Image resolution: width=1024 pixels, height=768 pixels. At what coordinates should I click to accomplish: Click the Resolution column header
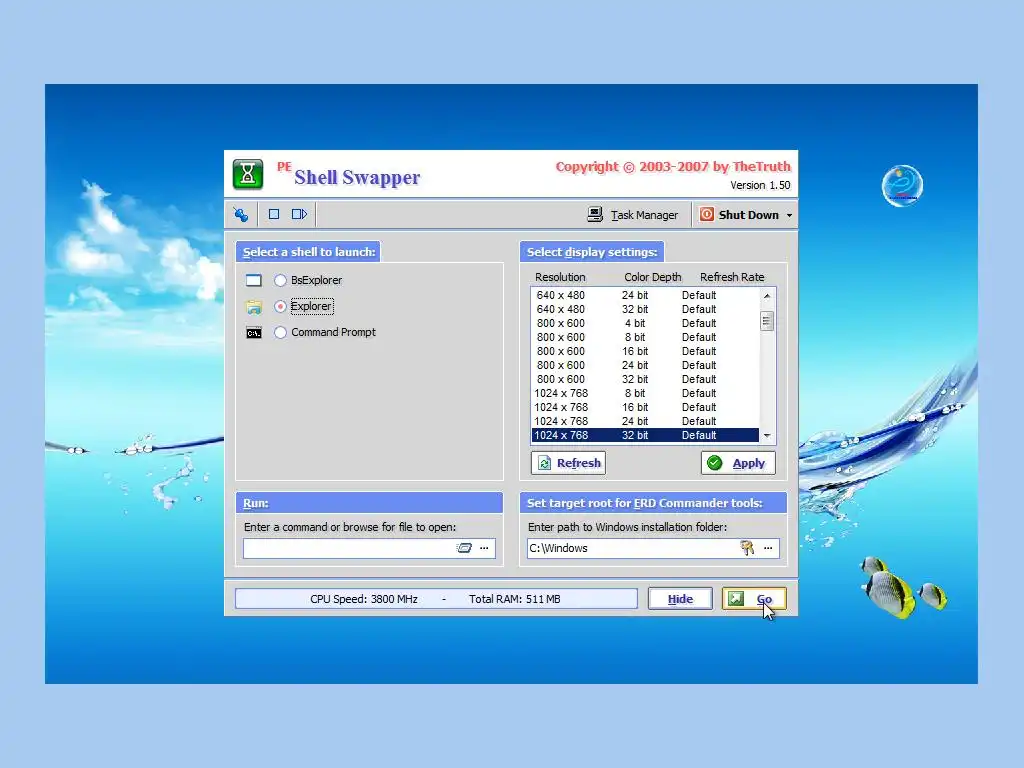tap(560, 277)
